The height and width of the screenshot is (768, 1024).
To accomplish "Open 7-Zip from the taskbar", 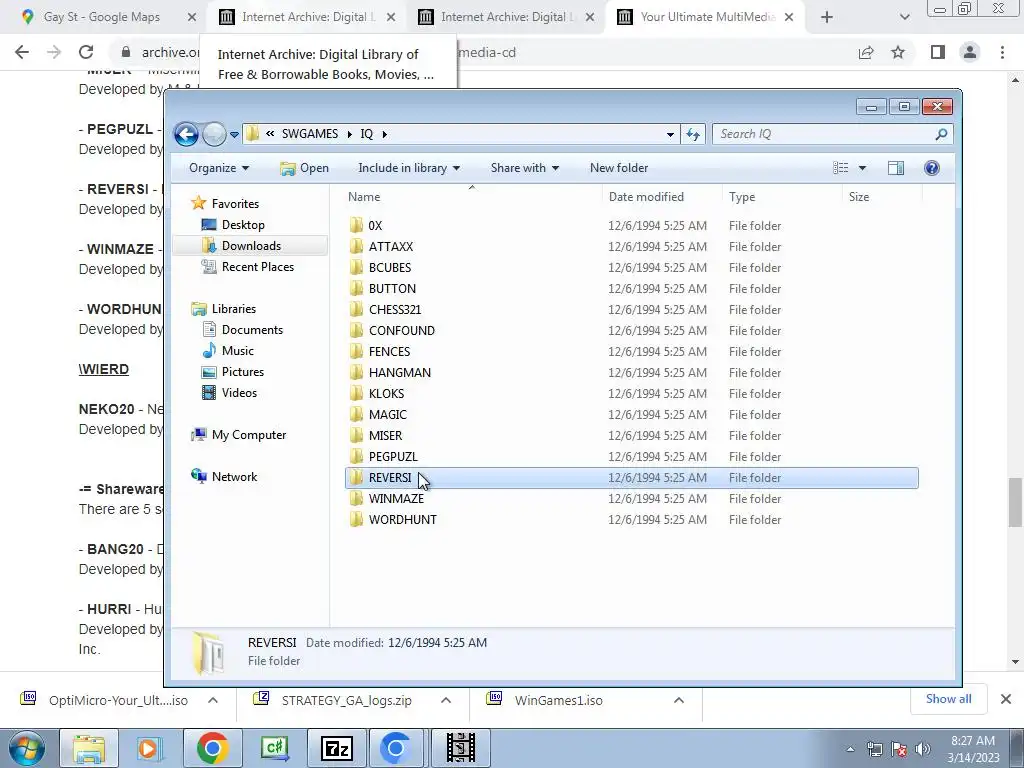I will pyautogui.click(x=337, y=748).
